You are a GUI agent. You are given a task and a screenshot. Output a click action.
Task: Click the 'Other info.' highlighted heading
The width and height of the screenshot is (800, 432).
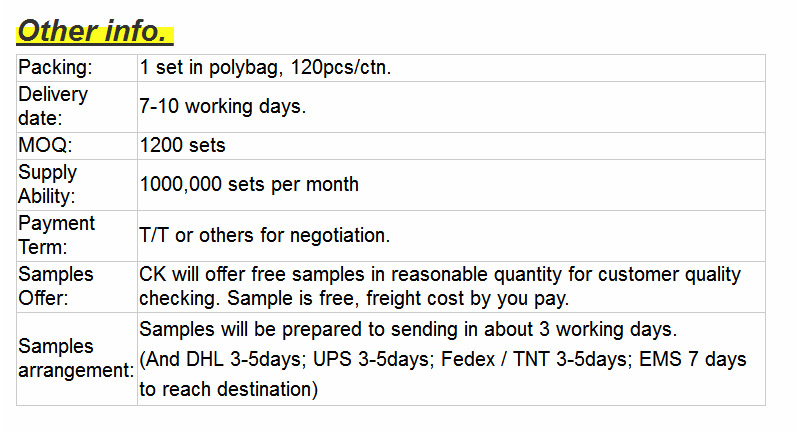95,31
